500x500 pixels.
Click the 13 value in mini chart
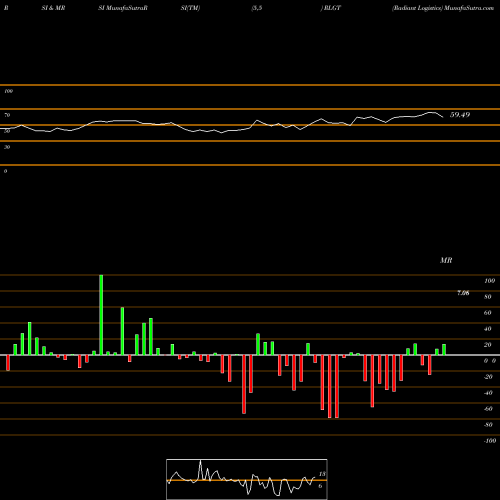[322, 474]
